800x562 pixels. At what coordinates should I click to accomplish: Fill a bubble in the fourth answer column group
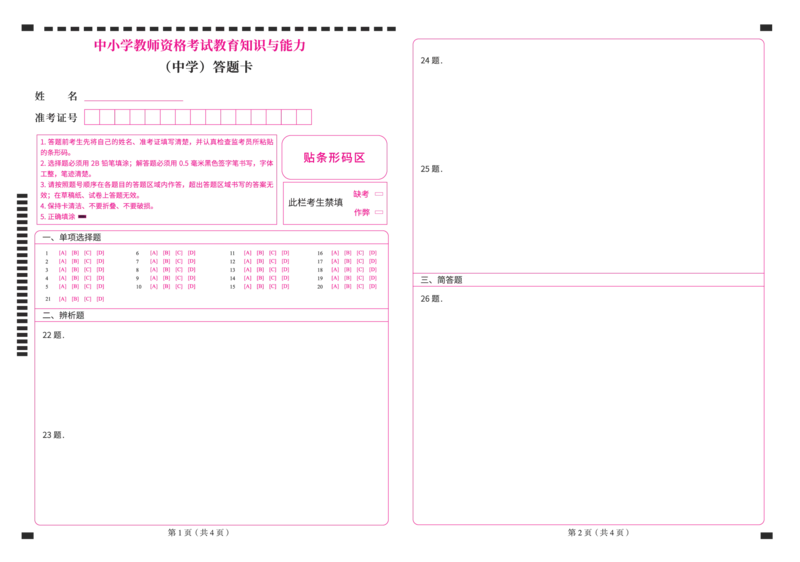coord(354,269)
